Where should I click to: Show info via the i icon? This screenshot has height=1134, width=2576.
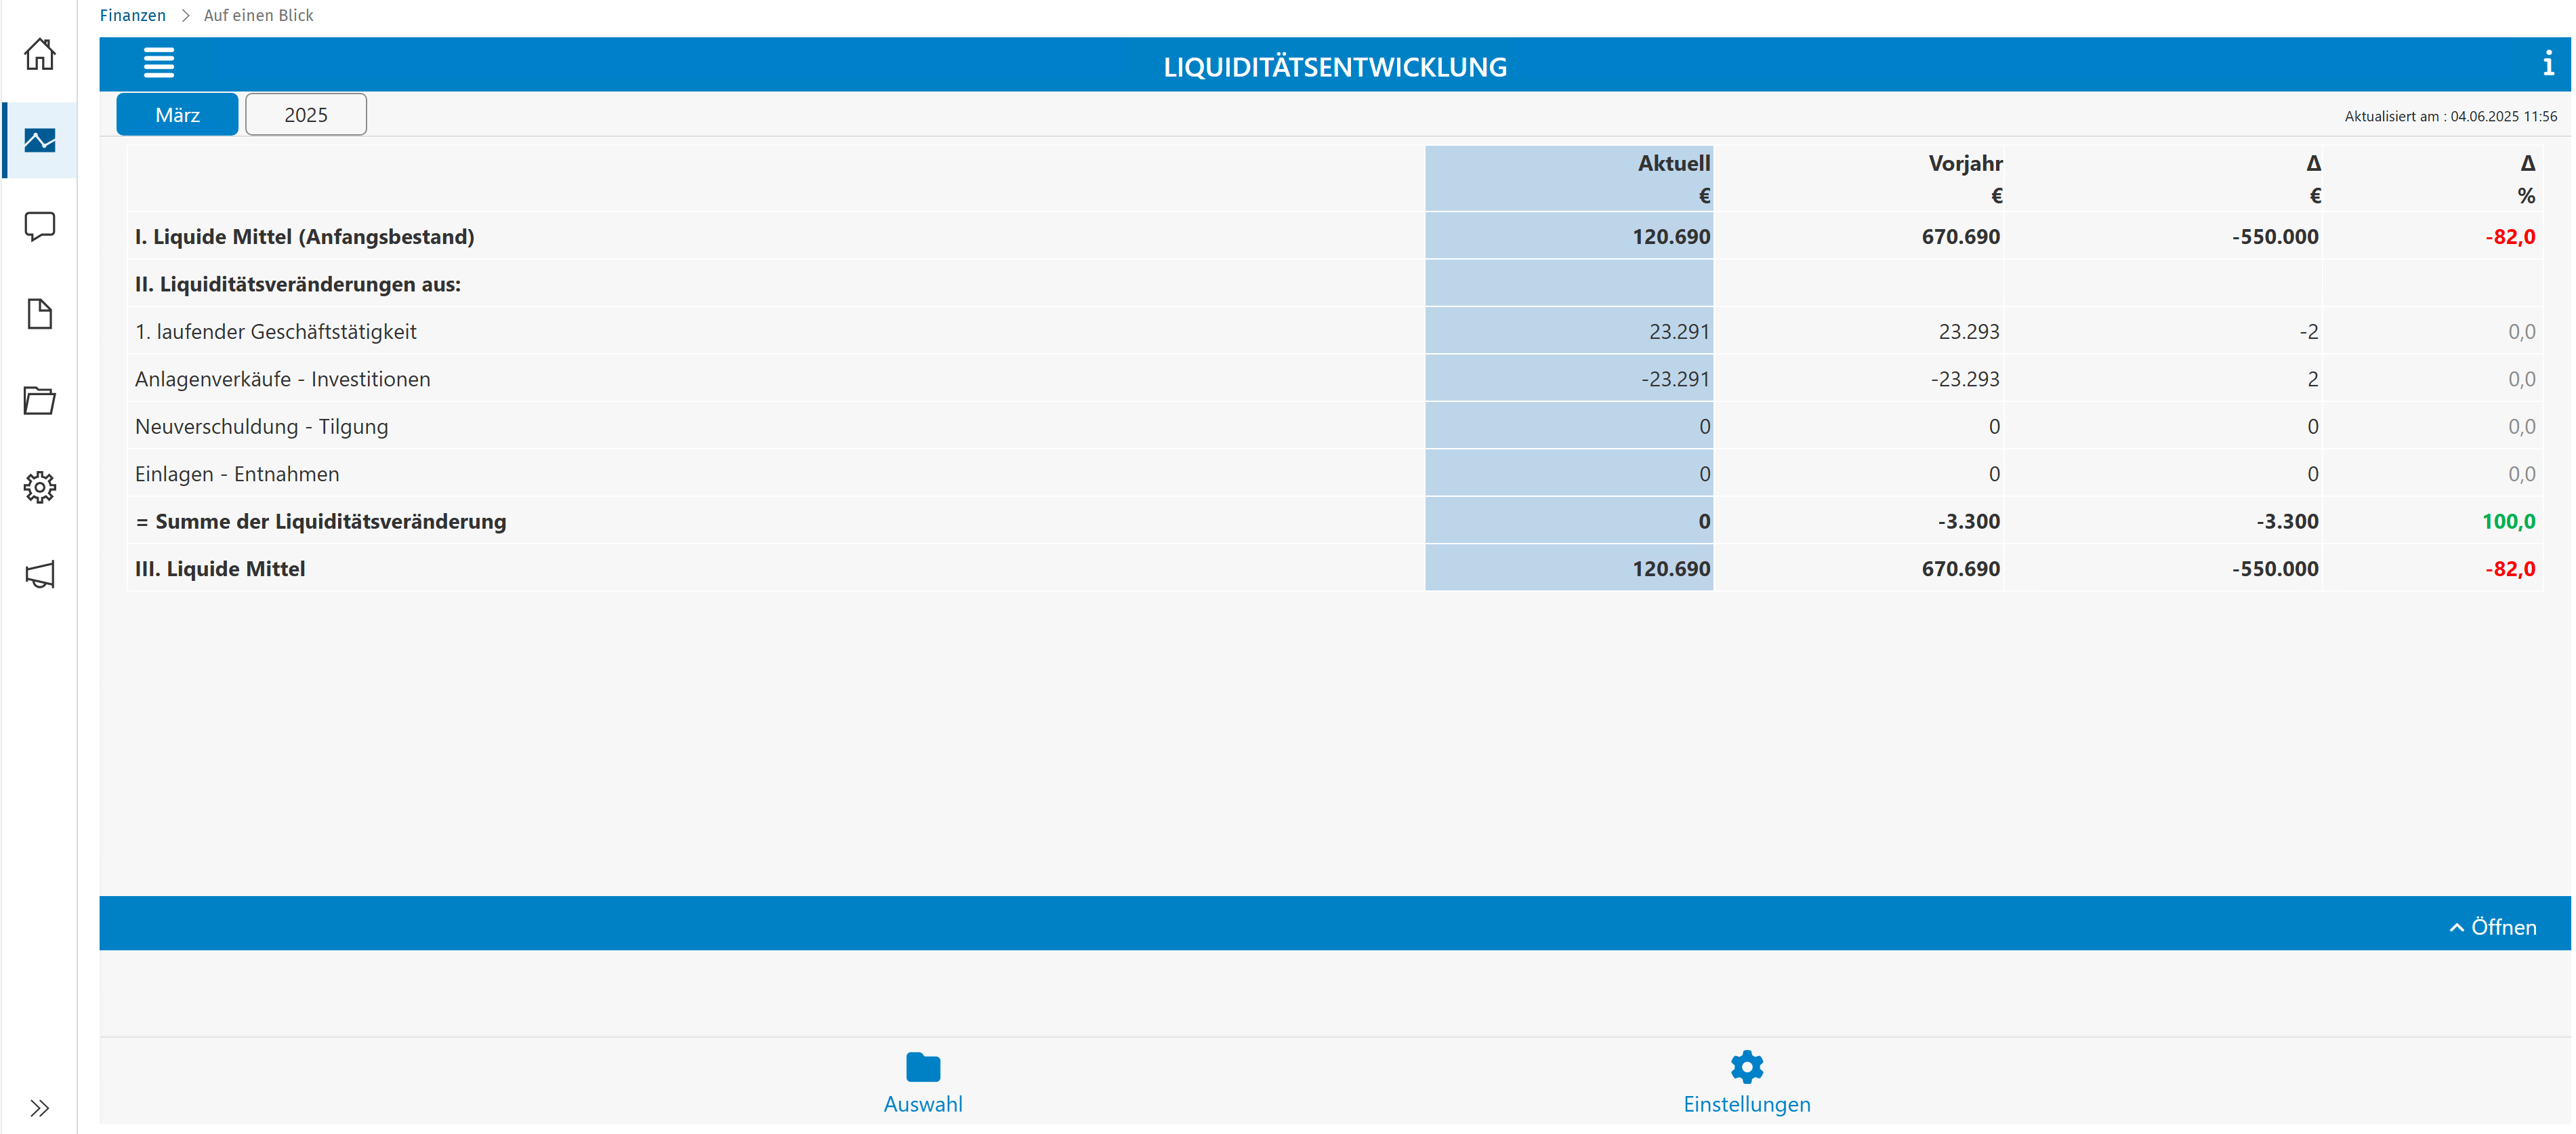coord(2547,65)
